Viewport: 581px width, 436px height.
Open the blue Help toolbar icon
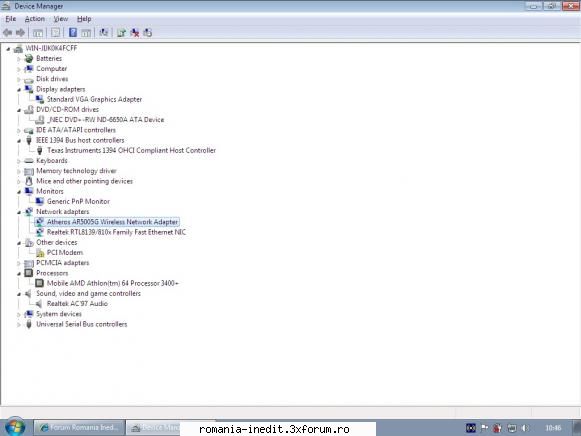[73, 33]
